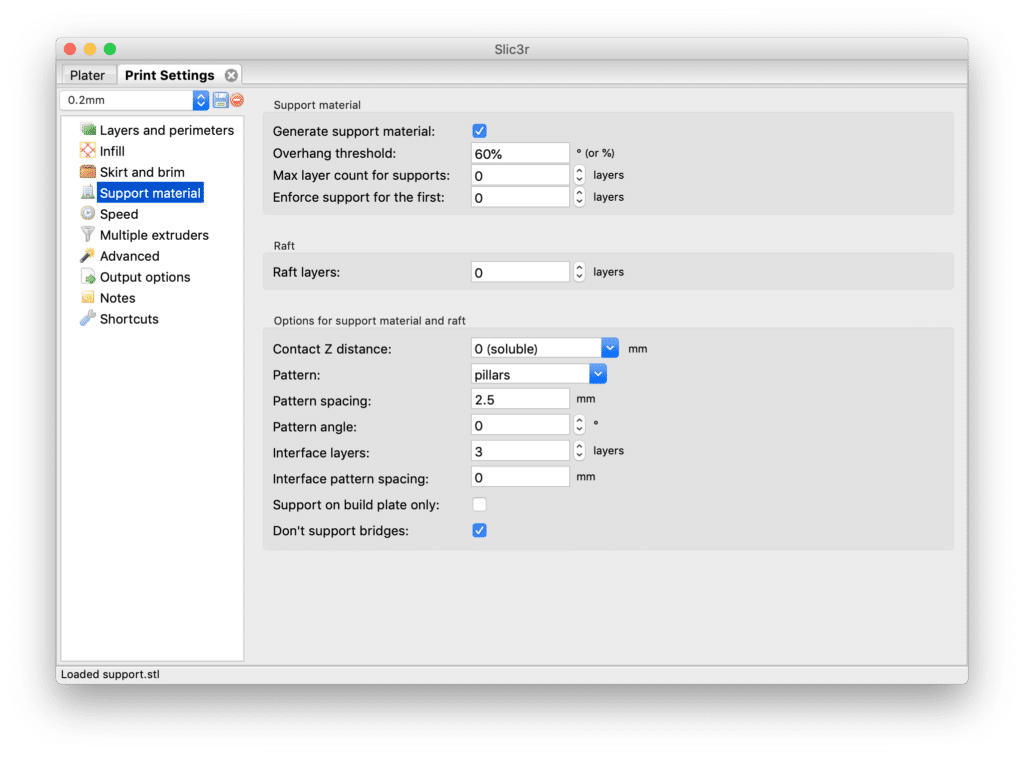Select the Skirt and brim icon
The width and height of the screenshot is (1024, 758).
88,172
